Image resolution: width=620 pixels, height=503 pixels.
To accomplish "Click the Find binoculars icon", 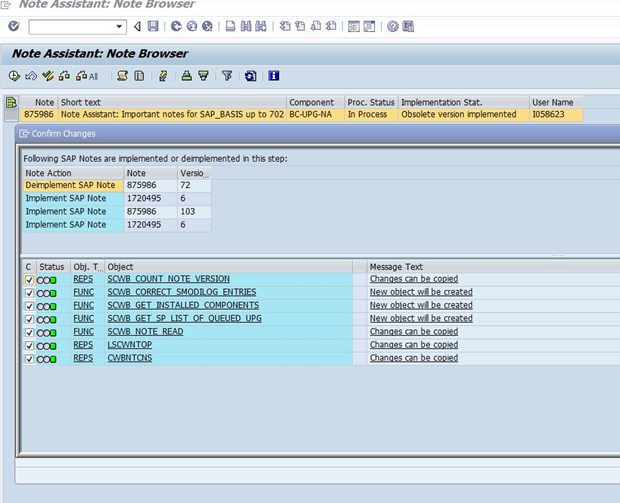I will (x=246, y=26).
